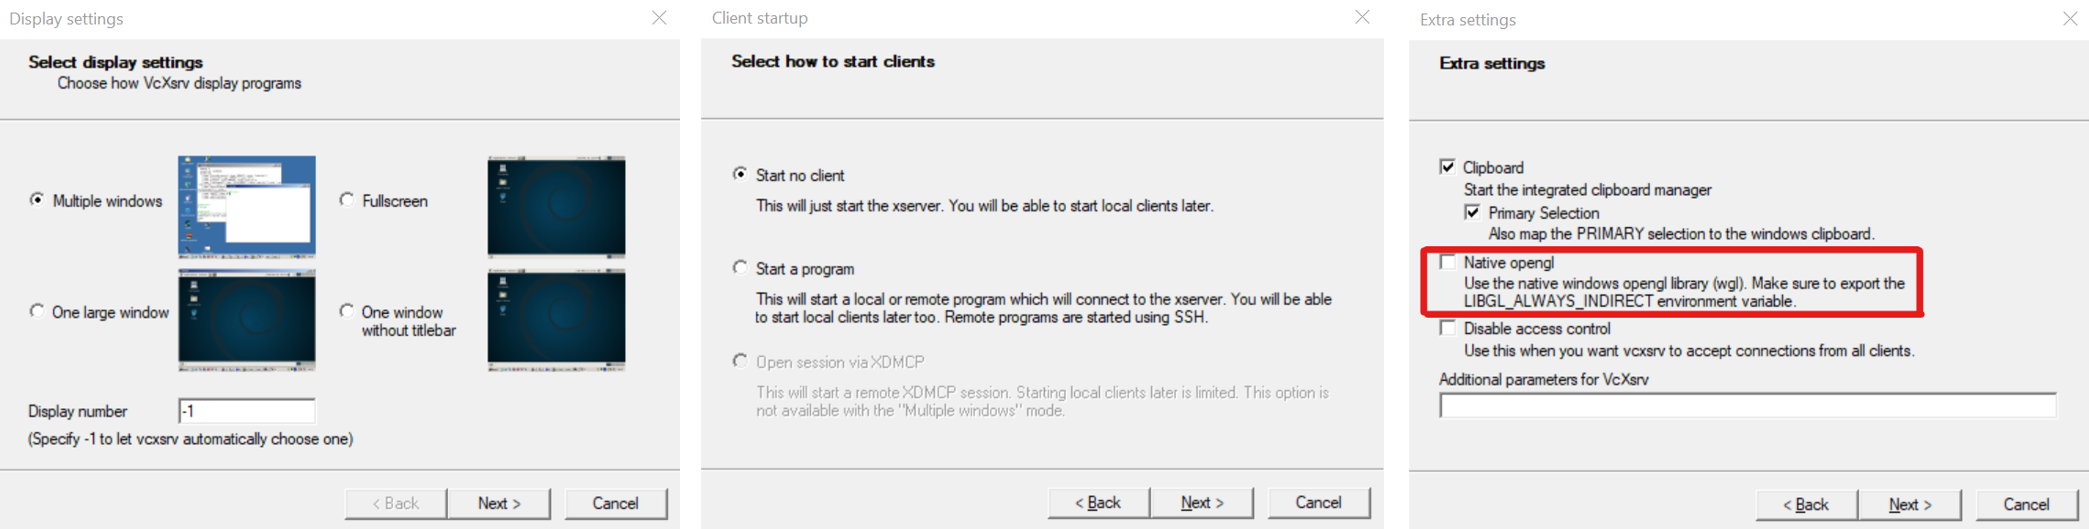Click 'Start the integrated clipboard manager' text

1588,190
